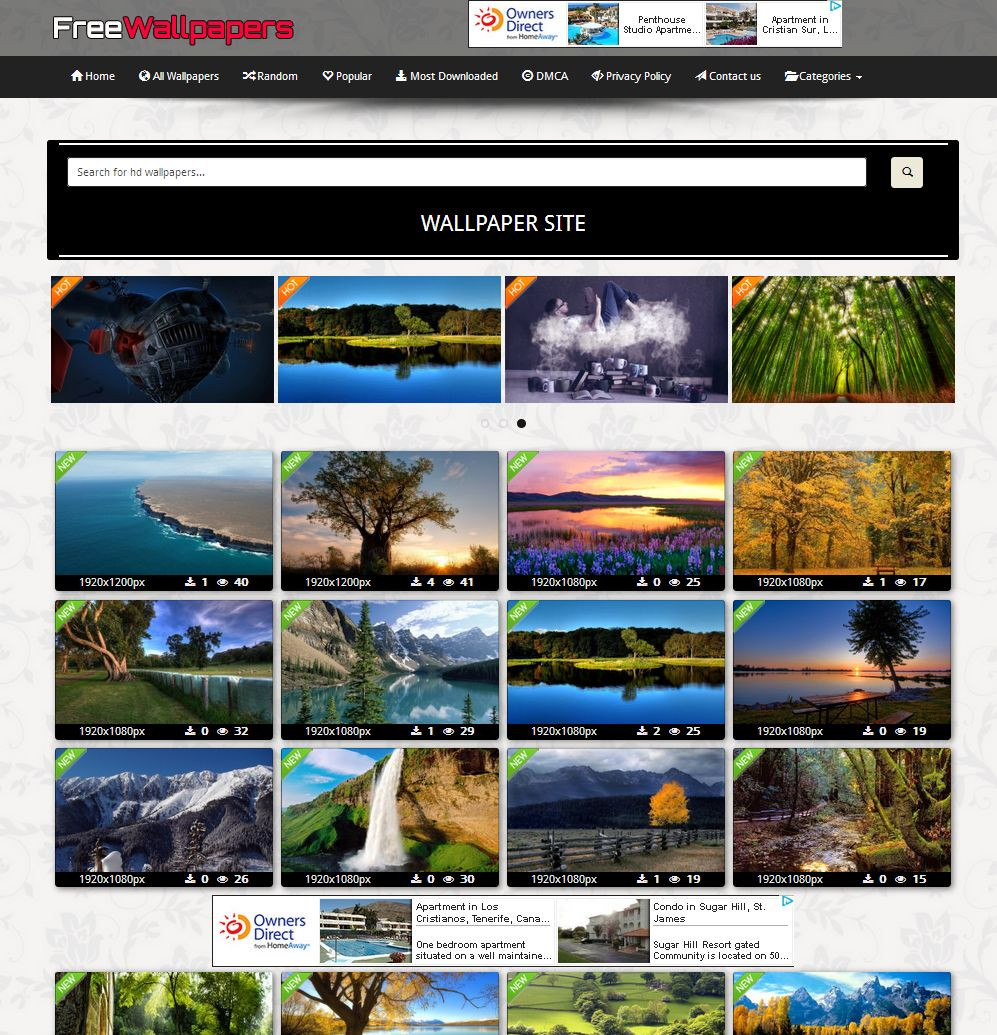This screenshot has width=997, height=1035.
Task: Click the paper plane icon beside Contact us
Action: tap(701, 75)
